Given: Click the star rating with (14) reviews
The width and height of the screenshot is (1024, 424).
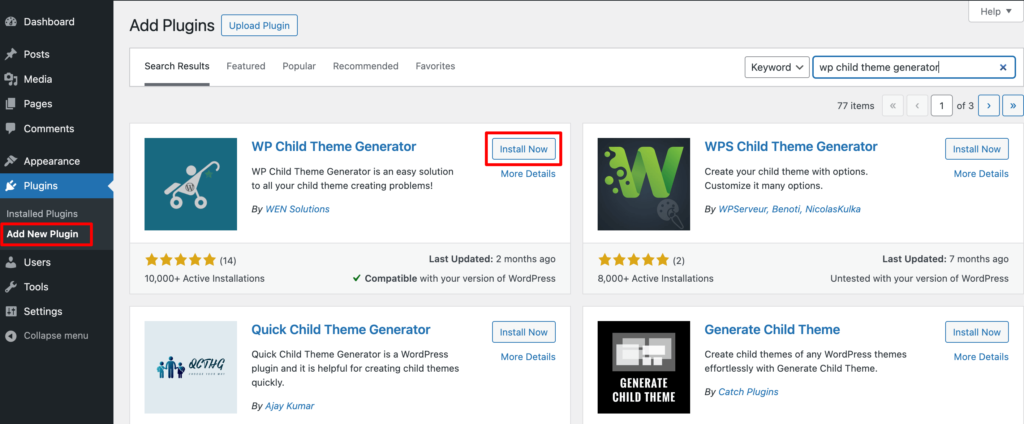Looking at the screenshot, I should coord(190,260).
